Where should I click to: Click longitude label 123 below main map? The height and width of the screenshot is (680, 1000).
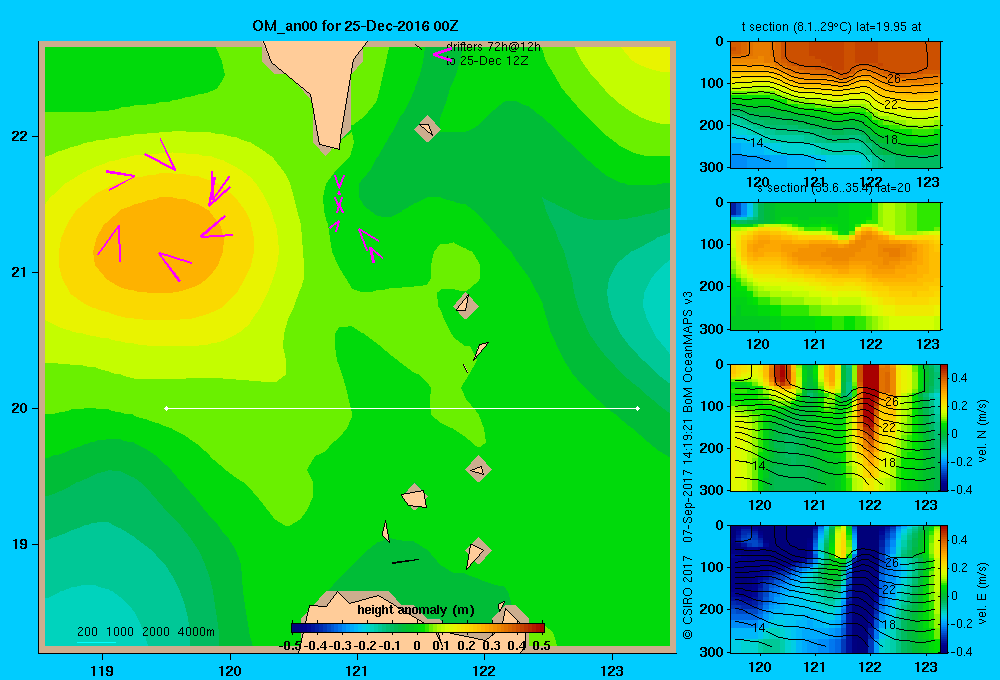(612, 670)
